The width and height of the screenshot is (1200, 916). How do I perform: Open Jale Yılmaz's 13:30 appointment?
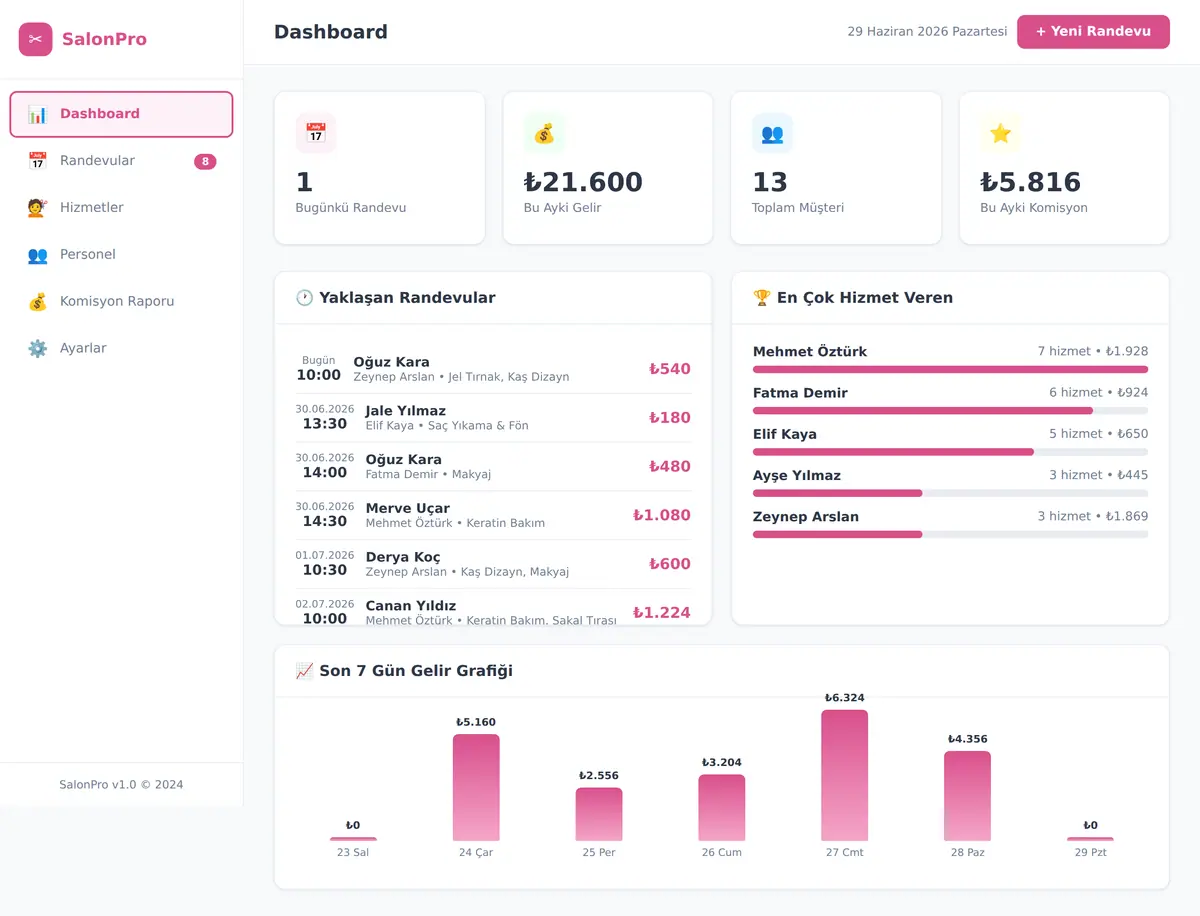click(x=493, y=418)
